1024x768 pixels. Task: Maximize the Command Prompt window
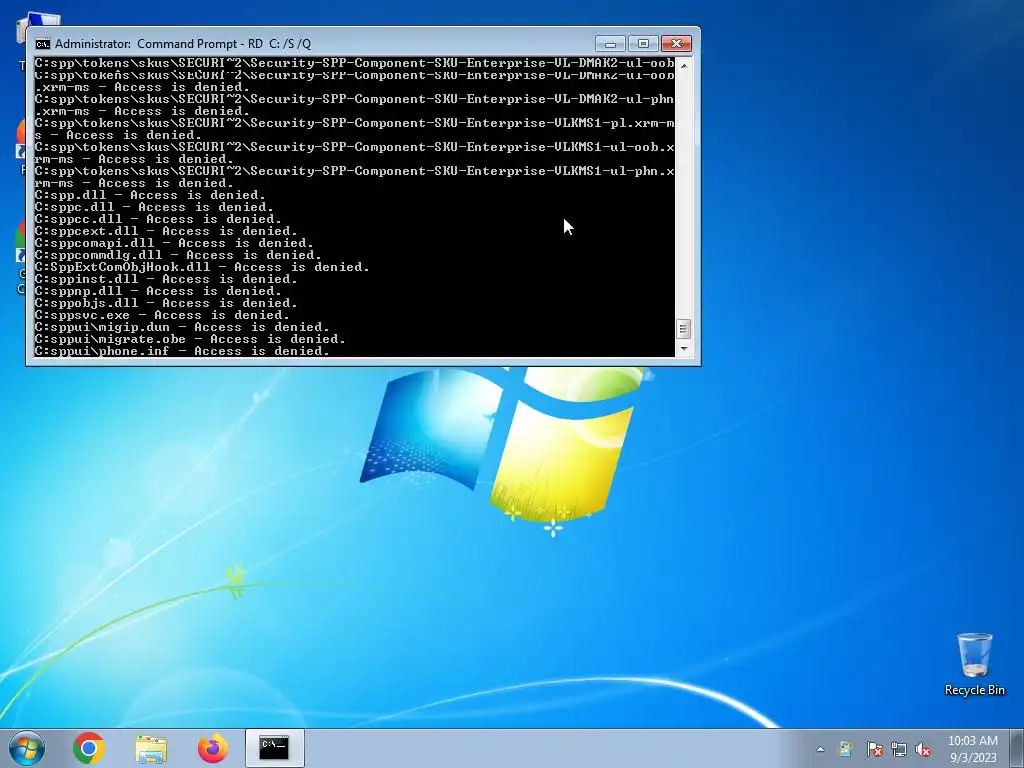coord(643,44)
